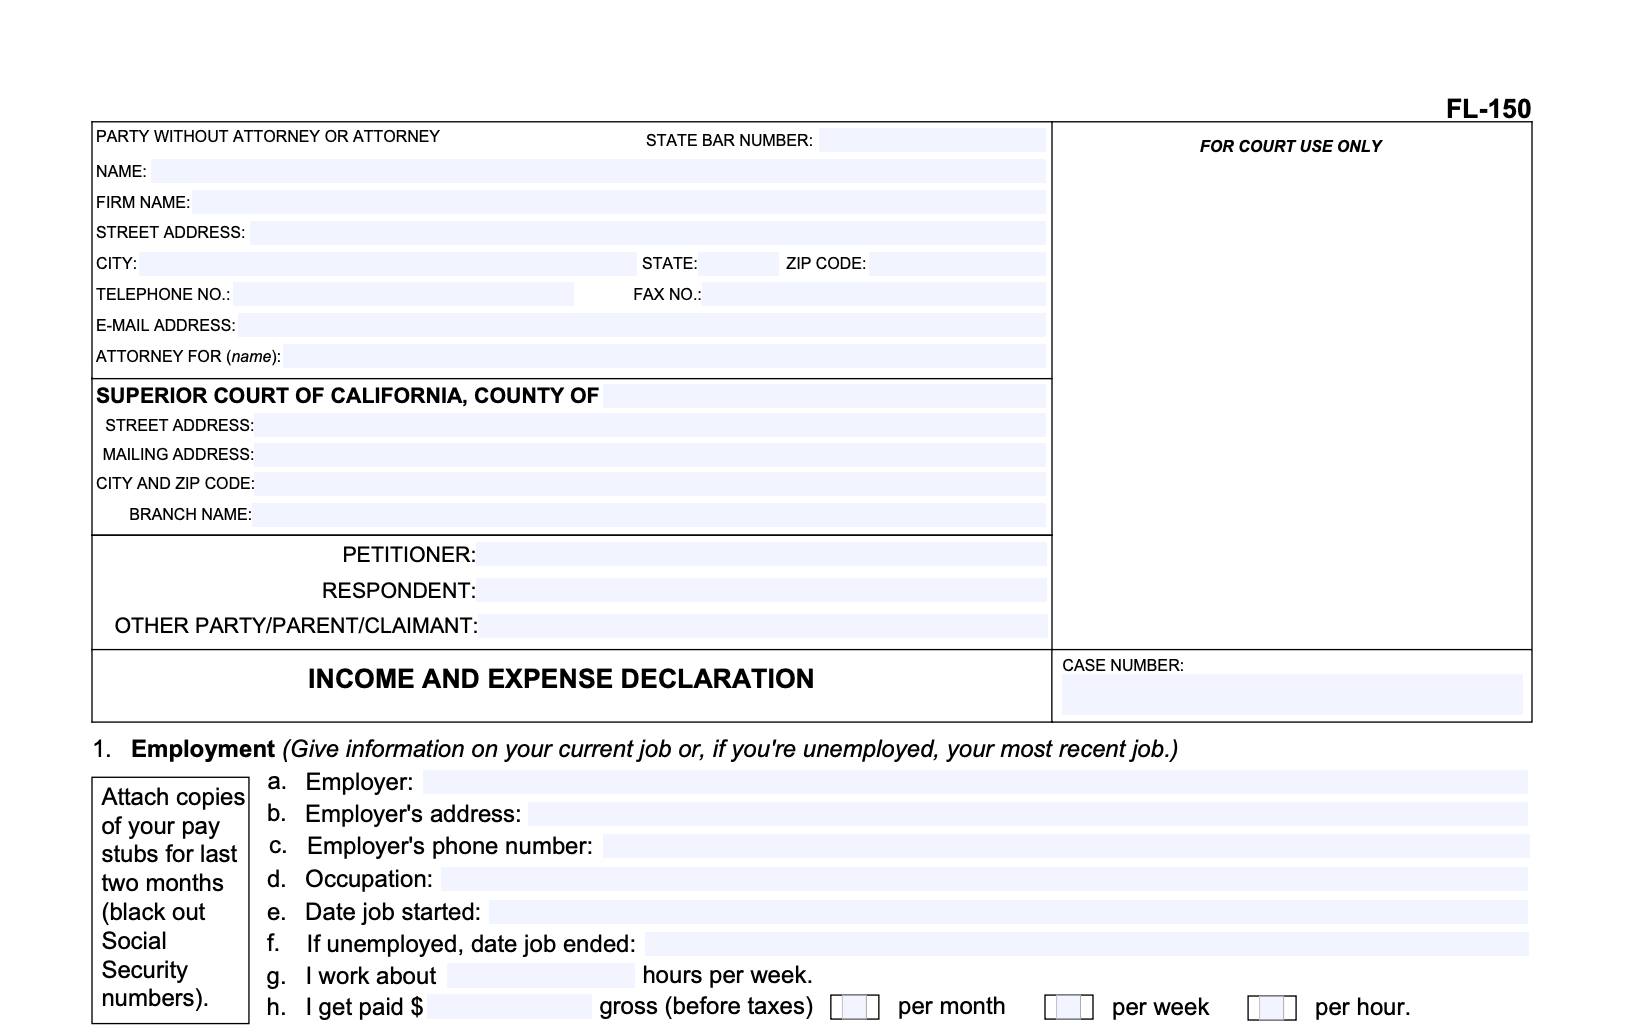The height and width of the screenshot is (1032, 1626).
Task: Select the City field in attorney section
Action: point(387,264)
